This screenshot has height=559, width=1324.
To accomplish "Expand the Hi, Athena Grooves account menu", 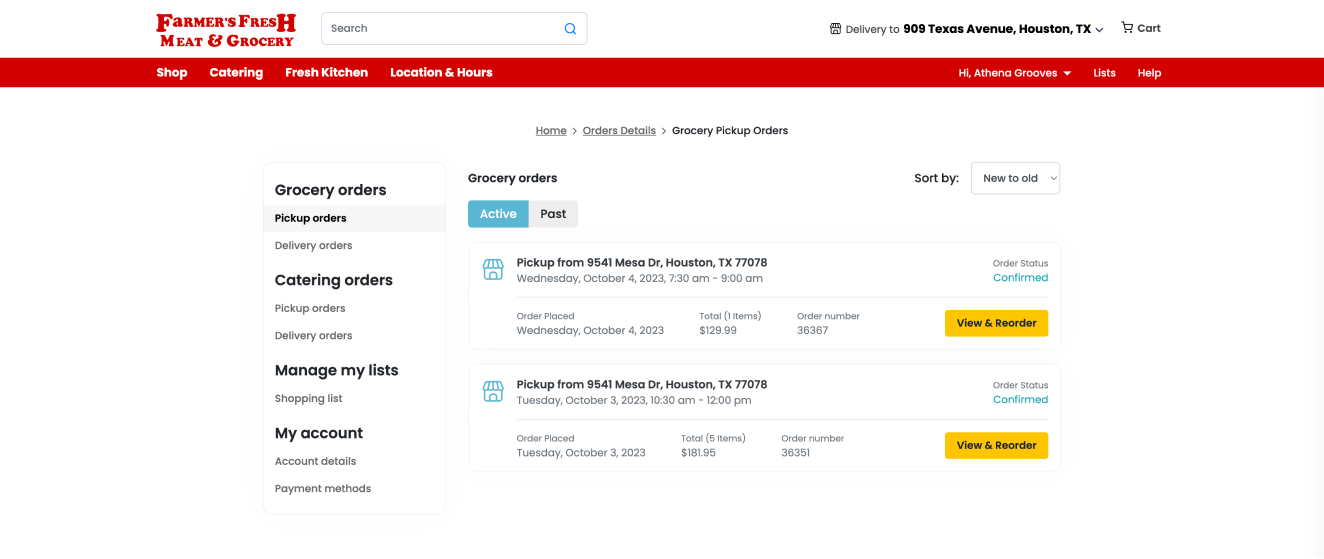I will [1014, 73].
